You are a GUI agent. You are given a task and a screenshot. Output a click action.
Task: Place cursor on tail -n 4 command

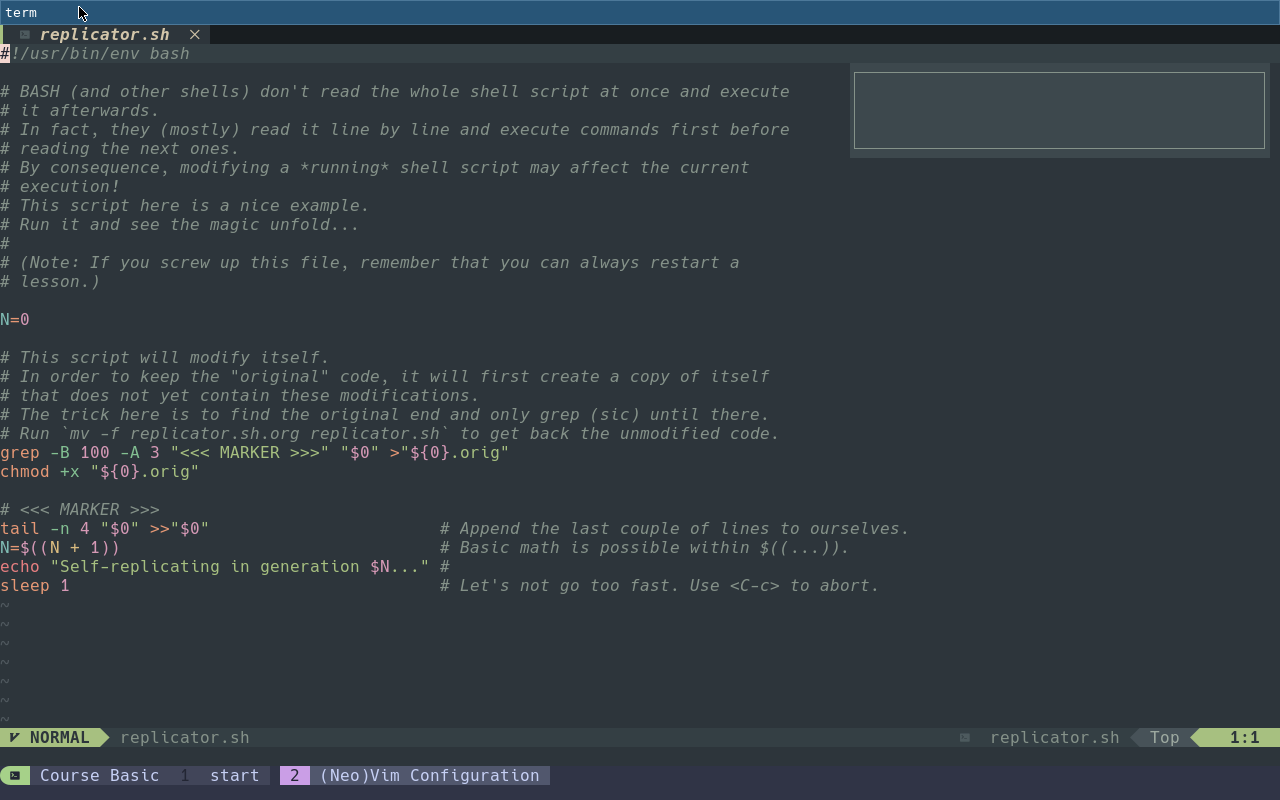105,528
